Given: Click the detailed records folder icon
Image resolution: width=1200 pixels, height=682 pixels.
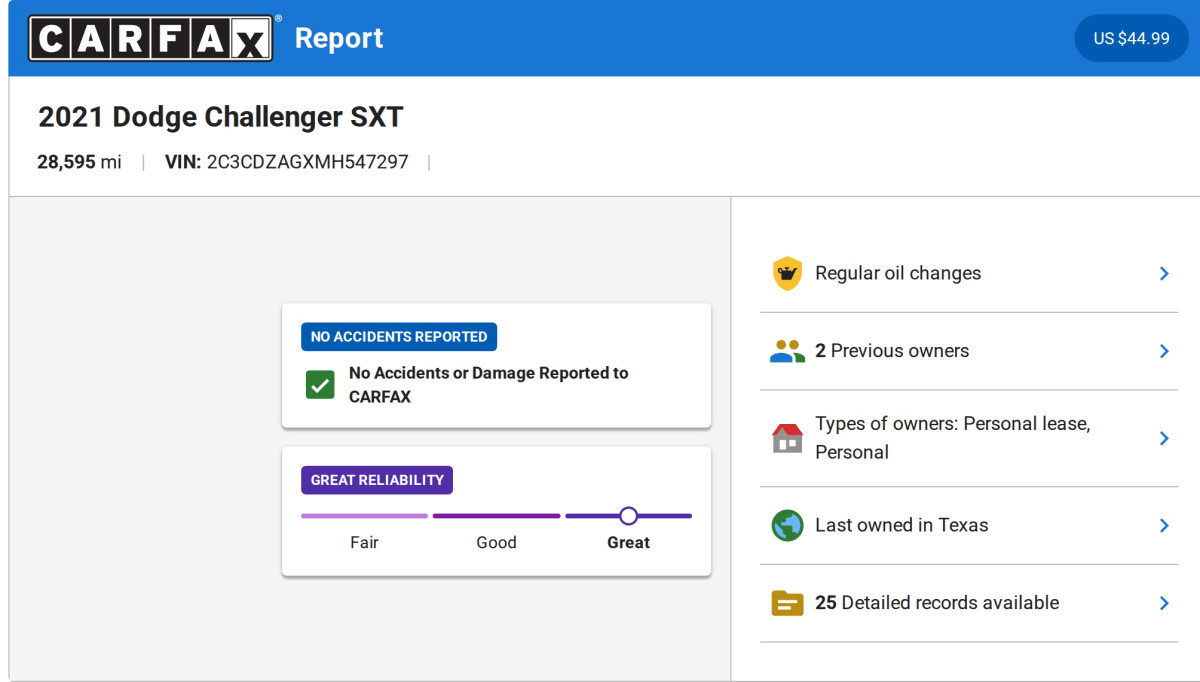Looking at the screenshot, I should tap(787, 603).
